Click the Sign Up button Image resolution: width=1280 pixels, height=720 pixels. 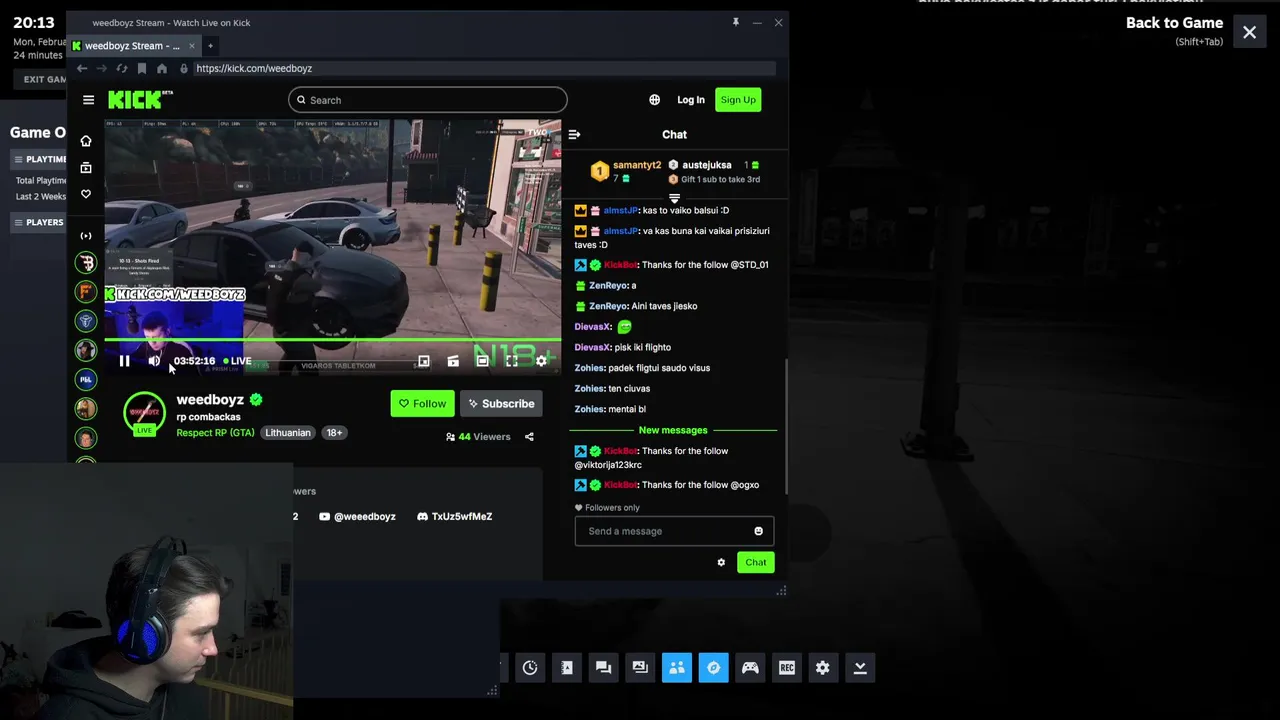click(x=738, y=100)
